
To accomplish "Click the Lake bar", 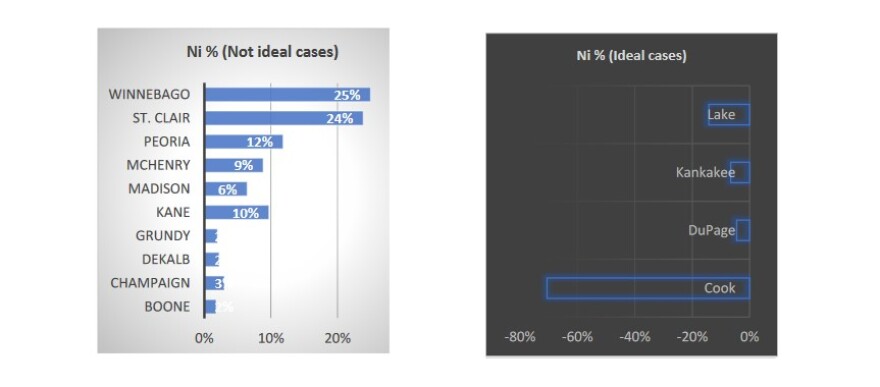I will coord(729,115).
